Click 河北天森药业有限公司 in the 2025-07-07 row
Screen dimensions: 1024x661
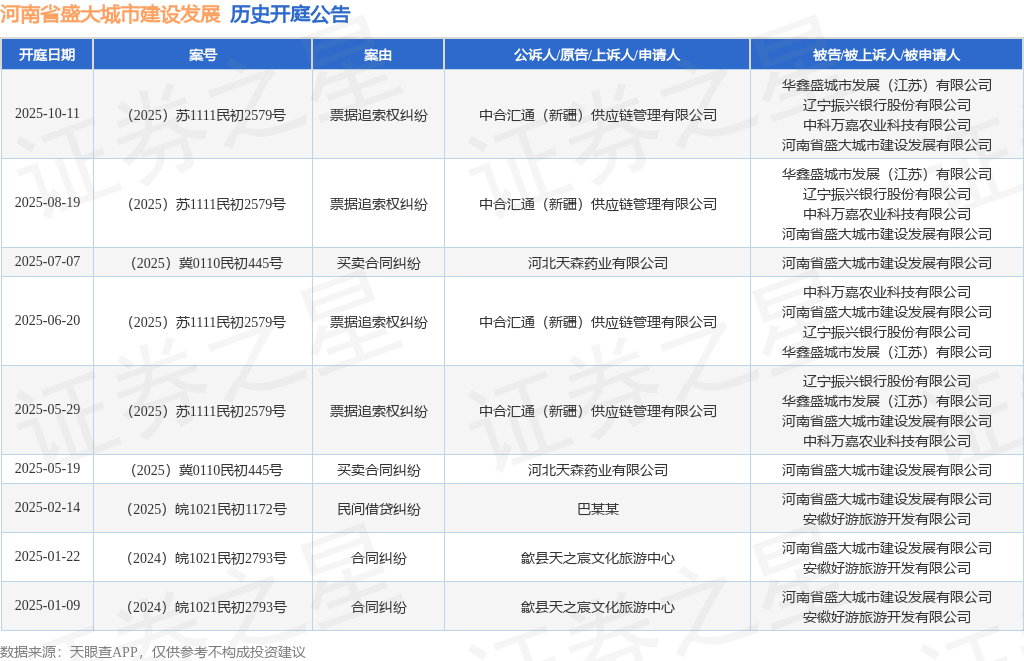coord(598,263)
